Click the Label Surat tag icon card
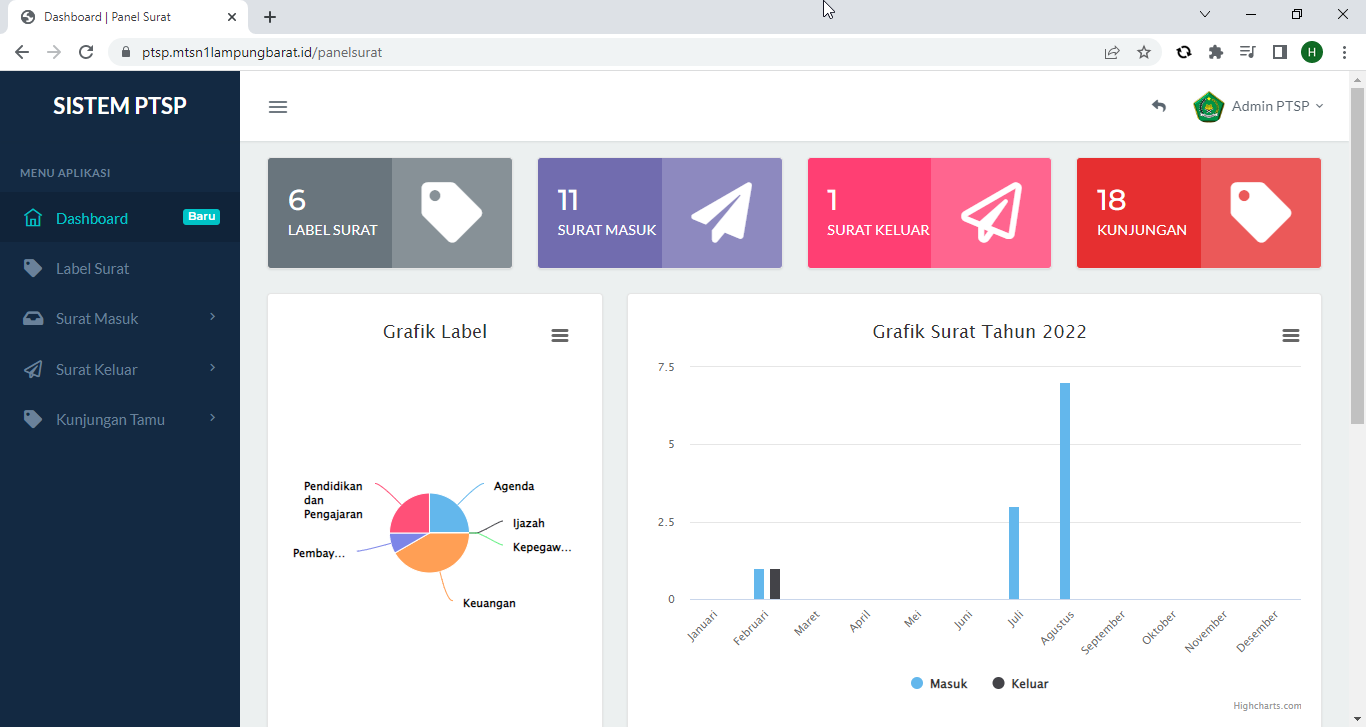 pyautogui.click(x=451, y=213)
